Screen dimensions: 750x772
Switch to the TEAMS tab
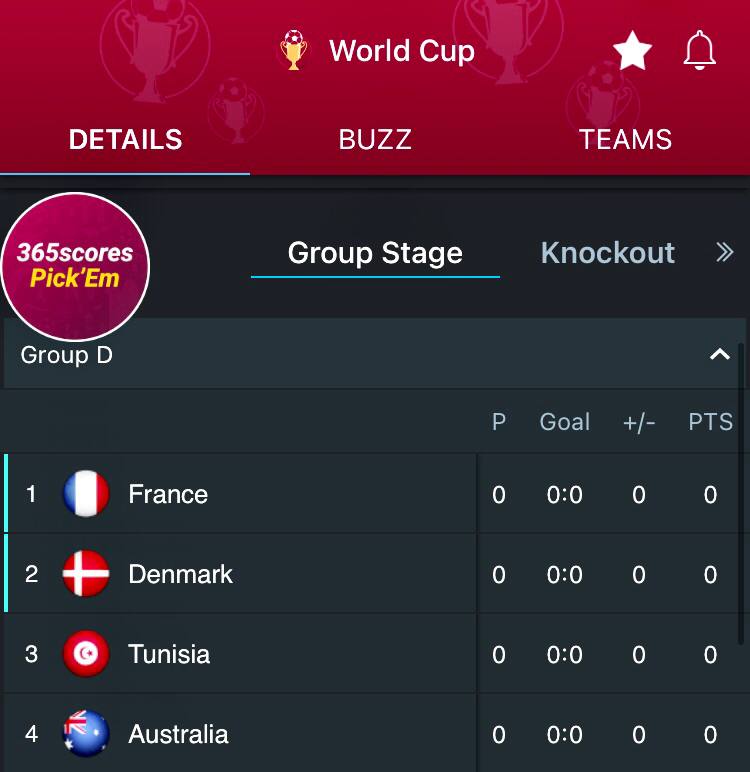(x=625, y=139)
